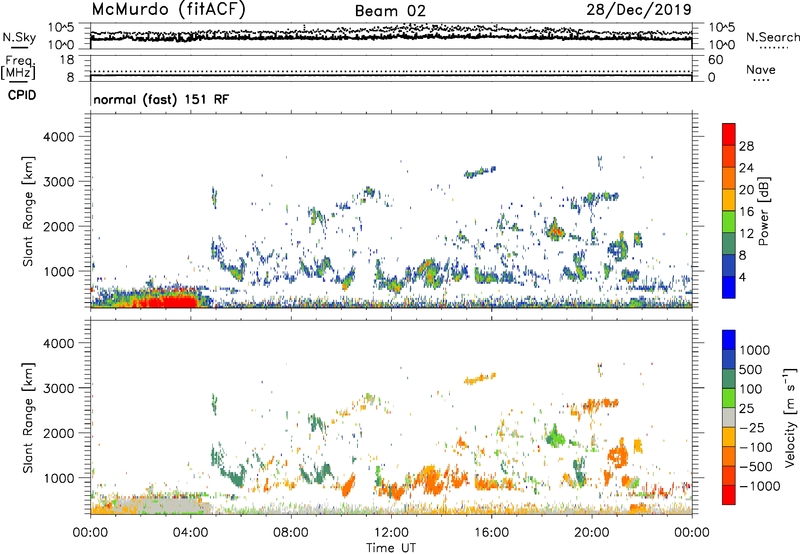Click the '08:00' time axis label

pos(291,533)
